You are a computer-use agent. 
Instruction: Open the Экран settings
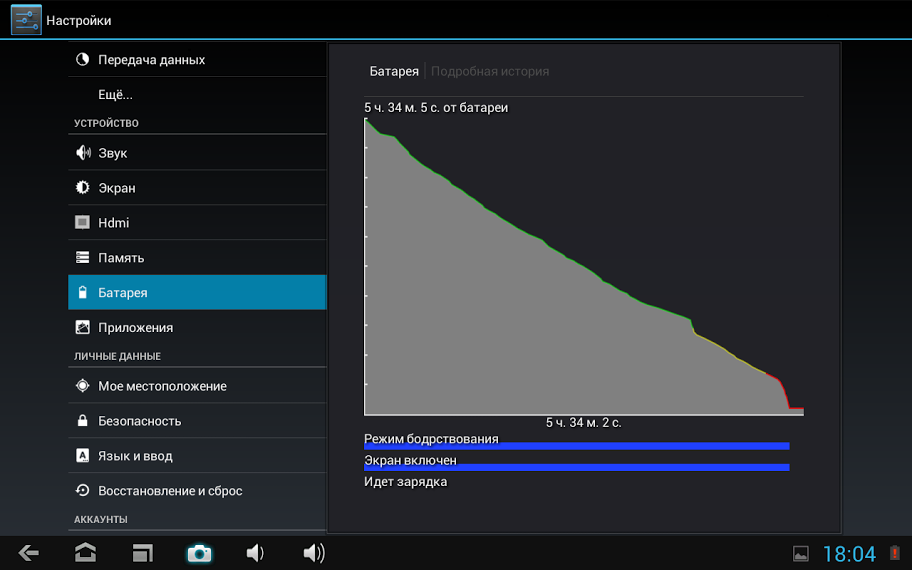click(x=197, y=187)
